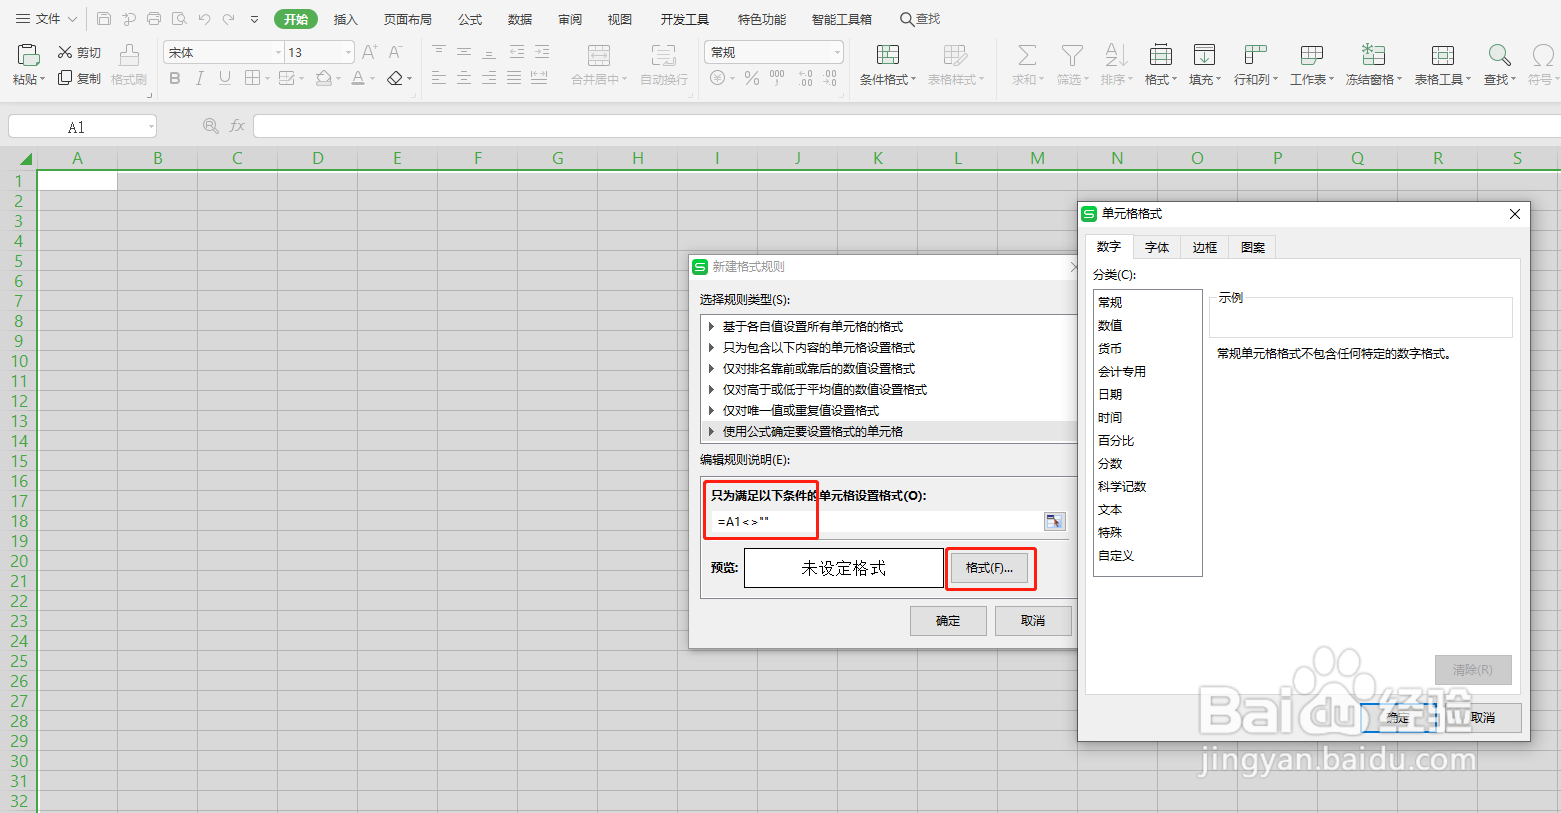1561x813 pixels.
Task: Toggle Bold formatting
Action: 175,78
